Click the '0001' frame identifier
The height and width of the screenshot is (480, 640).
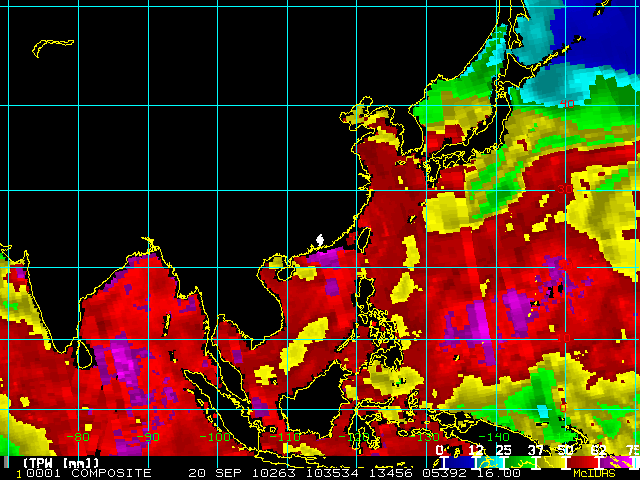[44, 473]
